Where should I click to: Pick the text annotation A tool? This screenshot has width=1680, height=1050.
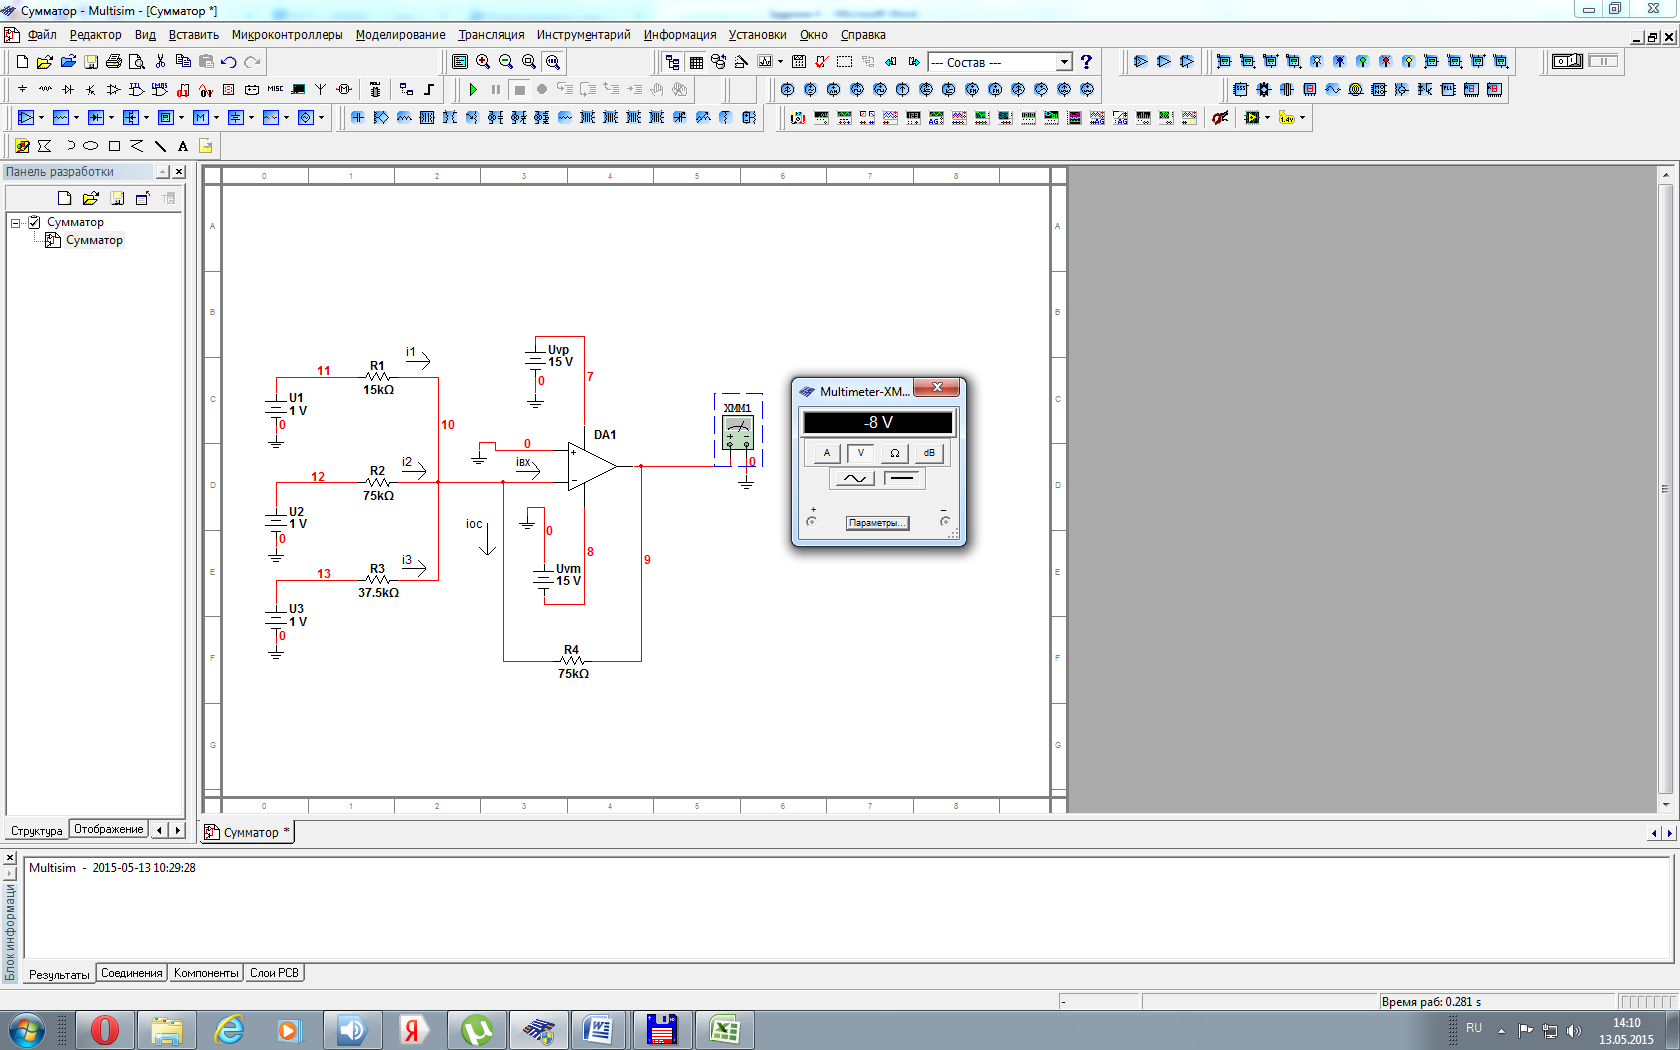pos(183,146)
